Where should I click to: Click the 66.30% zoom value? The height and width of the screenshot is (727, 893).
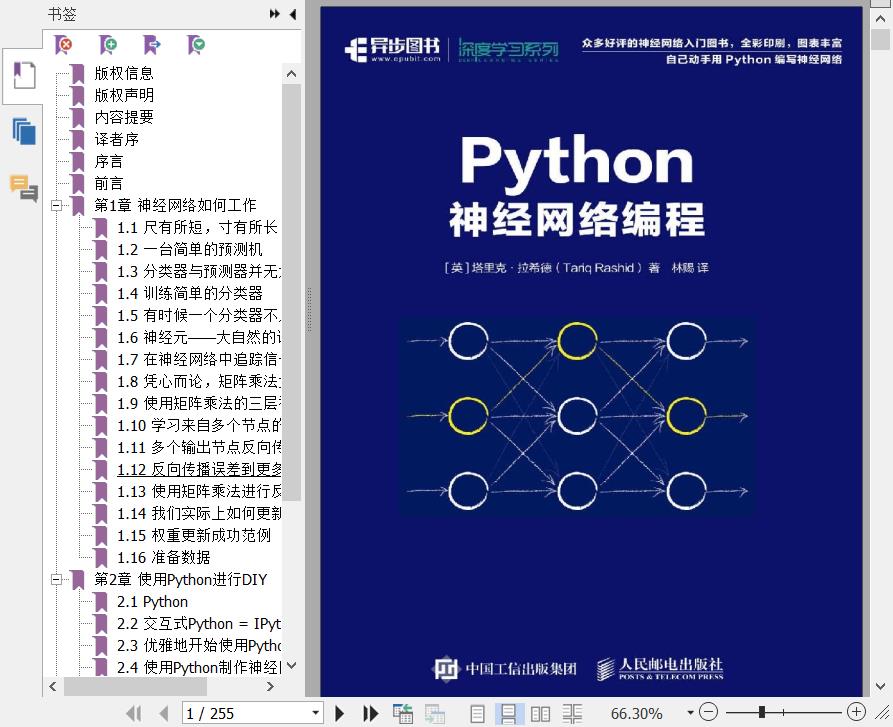click(x=636, y=713)
